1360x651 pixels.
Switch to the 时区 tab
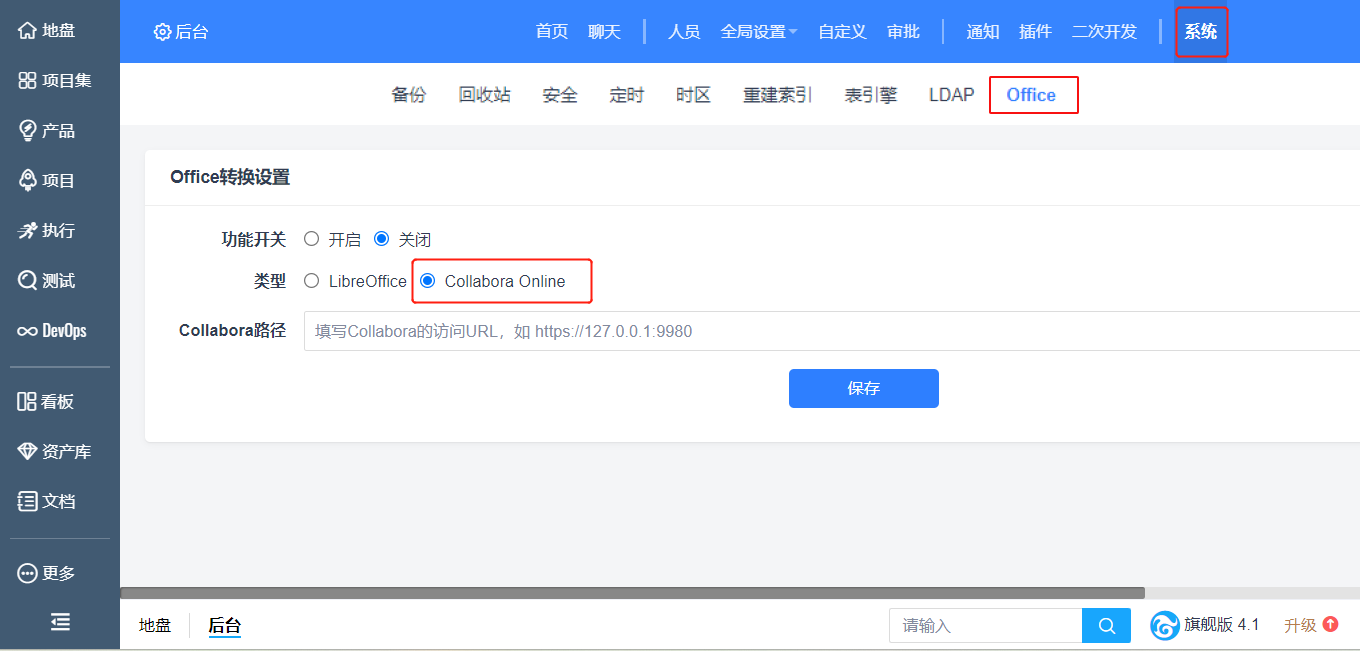tap(693, 95)
